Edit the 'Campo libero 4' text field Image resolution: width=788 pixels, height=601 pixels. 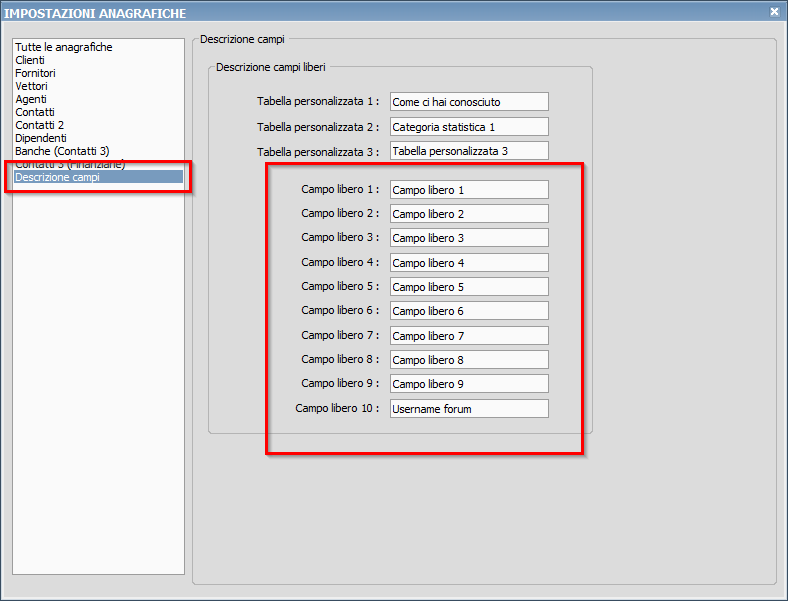click(469, 263)
